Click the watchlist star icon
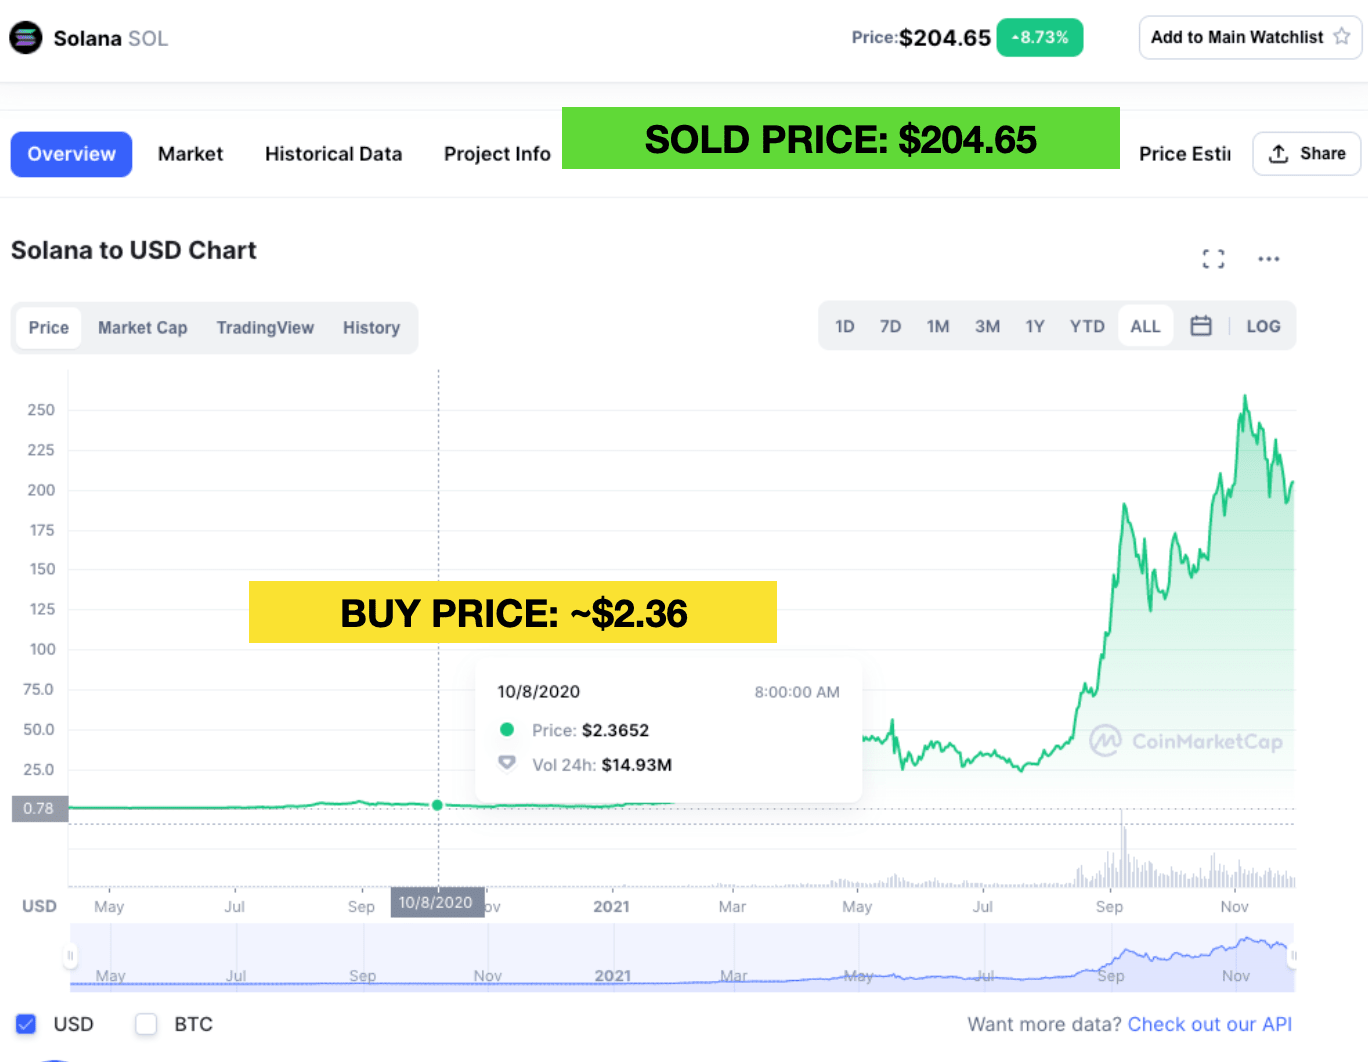1368x1062 pixels. tap(1342, 37)
